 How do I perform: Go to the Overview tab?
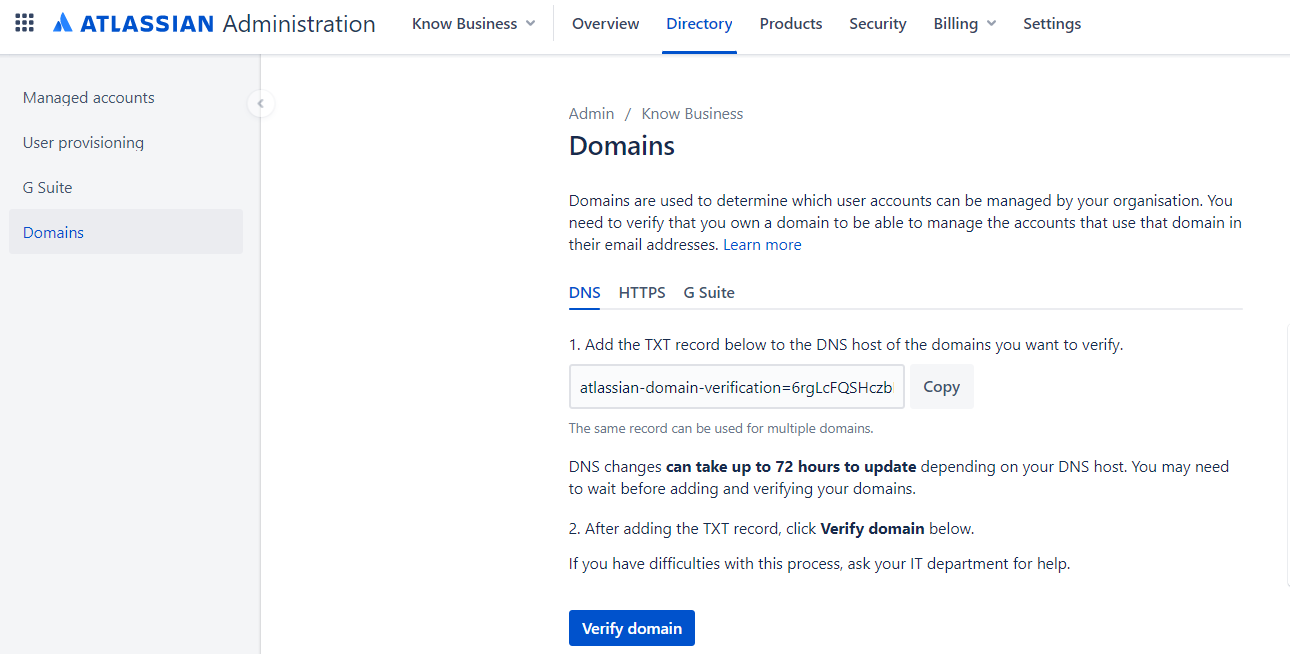(x=605, y=24)
